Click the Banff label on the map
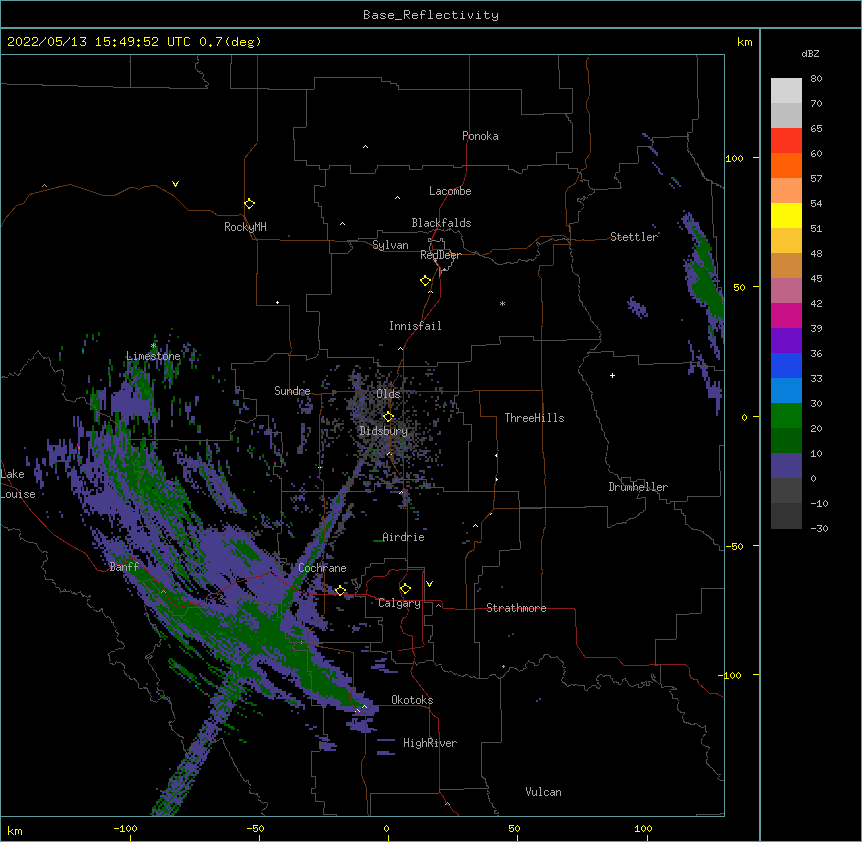The image size is (862, 842). [x=124, y=567]
